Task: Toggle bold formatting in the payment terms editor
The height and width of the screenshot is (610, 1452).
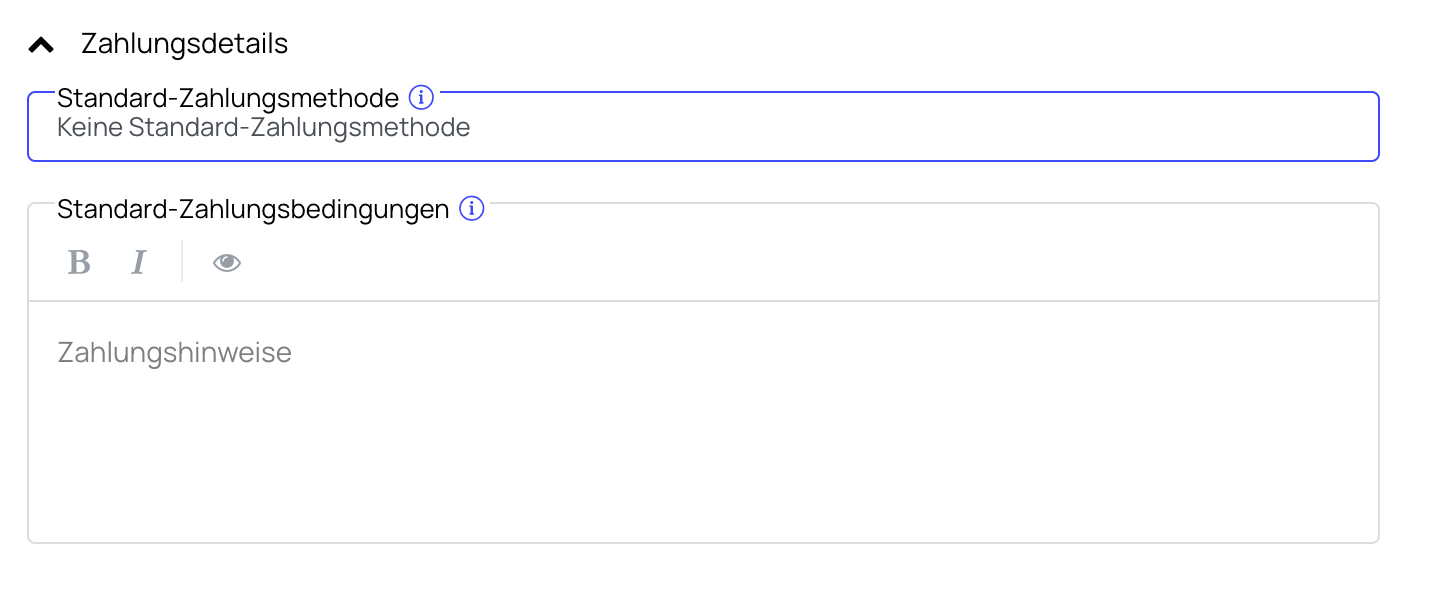Action: (79, 262)
